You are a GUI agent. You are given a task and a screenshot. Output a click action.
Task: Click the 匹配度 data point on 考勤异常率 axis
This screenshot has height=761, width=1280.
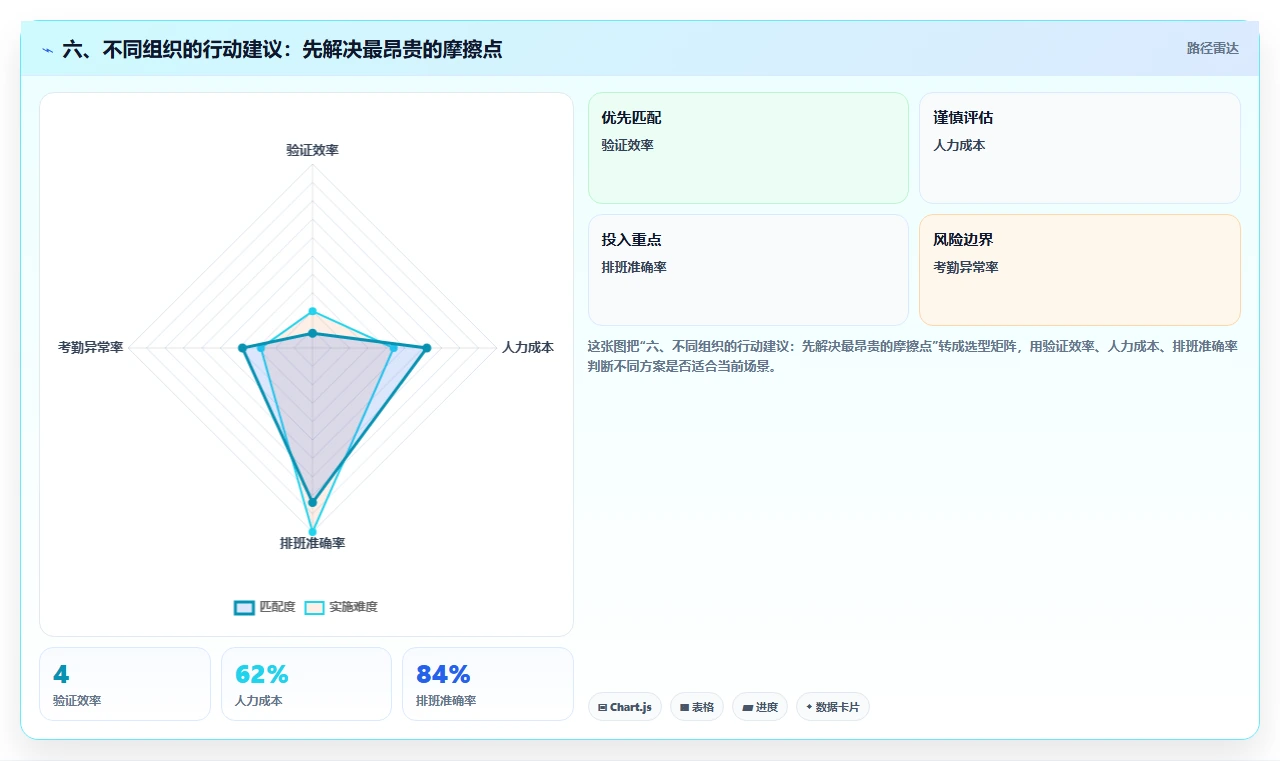[x=242, y=348]
